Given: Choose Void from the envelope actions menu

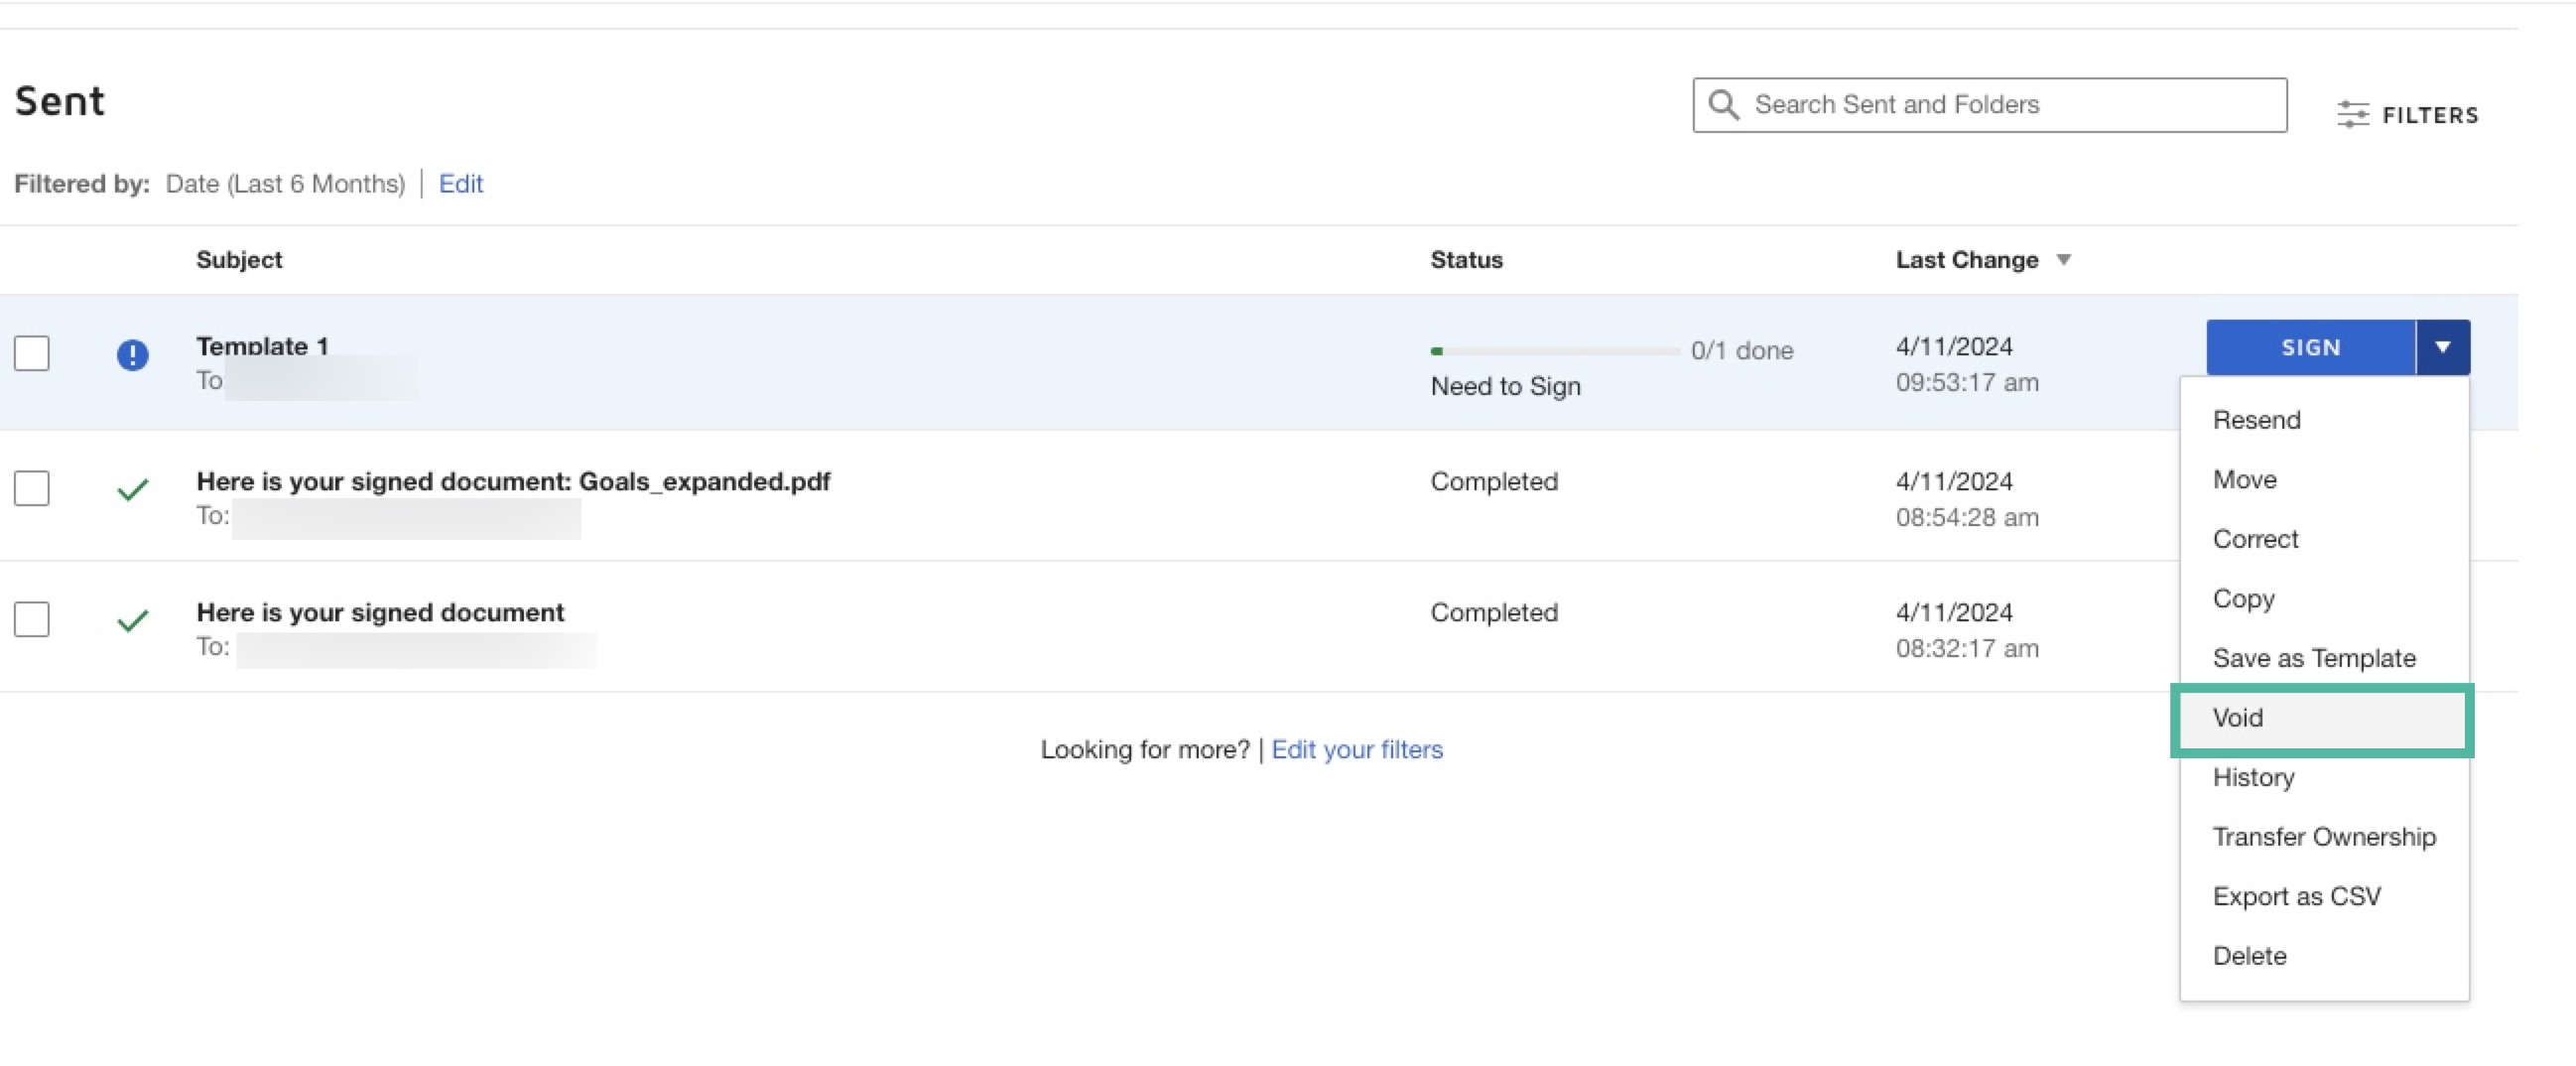Looking at the screenshot, I should (2238, 718).
